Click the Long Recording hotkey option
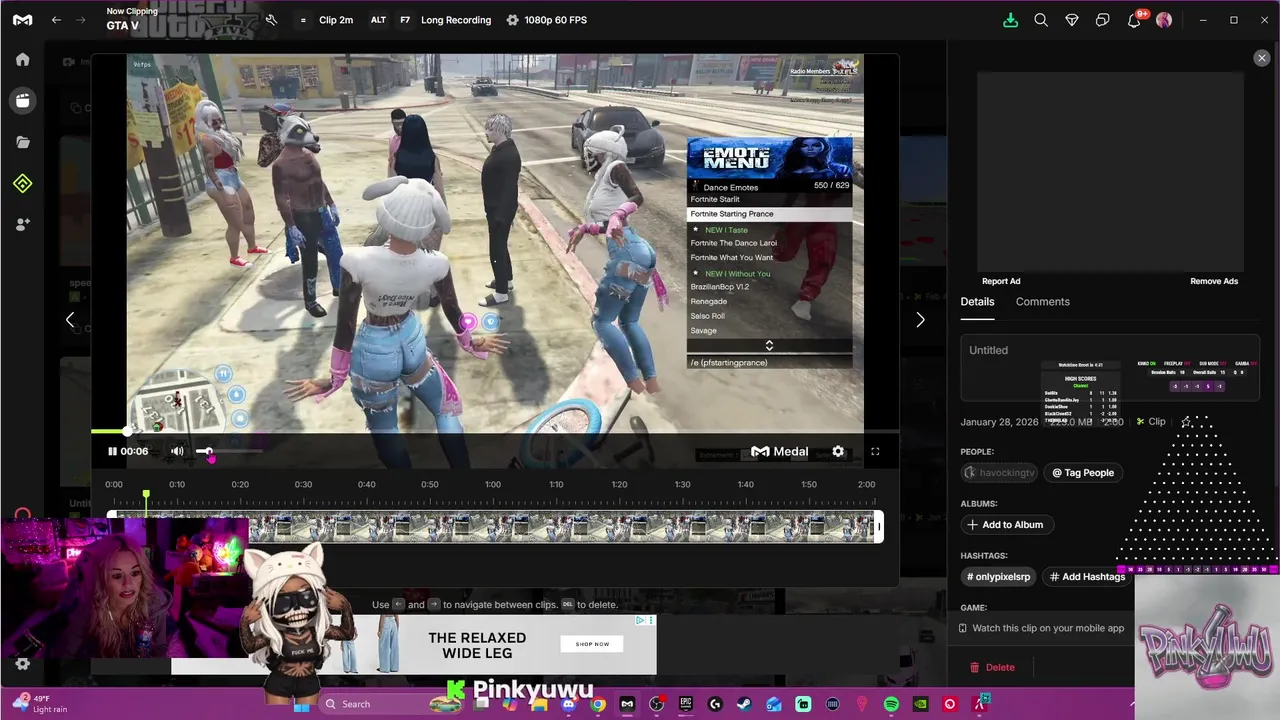The height and width of the screenshot is (720, 1280). pos(456,20)
